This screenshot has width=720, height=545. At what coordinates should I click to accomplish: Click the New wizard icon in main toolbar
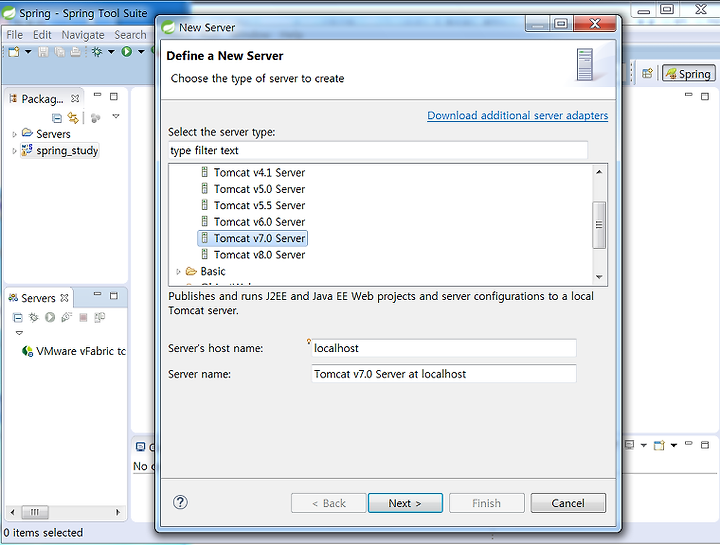pos(14,52)
